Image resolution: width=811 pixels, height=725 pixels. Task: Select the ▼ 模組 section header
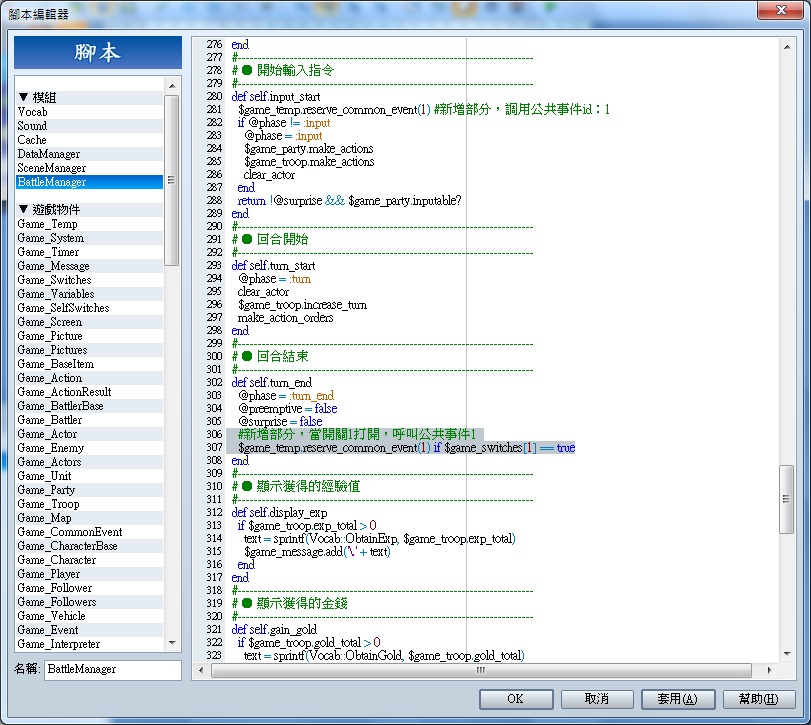[x=89, y=98]
